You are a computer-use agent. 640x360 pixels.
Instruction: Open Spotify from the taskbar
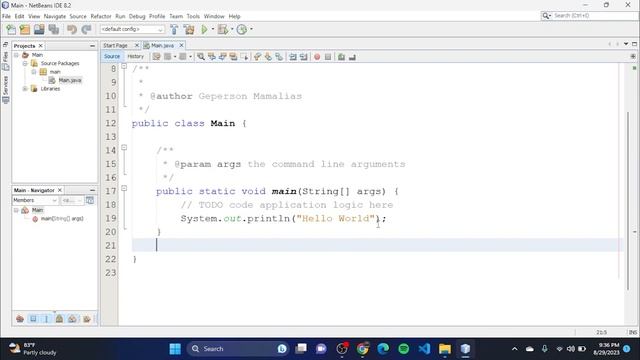click(x=403, y=349)
